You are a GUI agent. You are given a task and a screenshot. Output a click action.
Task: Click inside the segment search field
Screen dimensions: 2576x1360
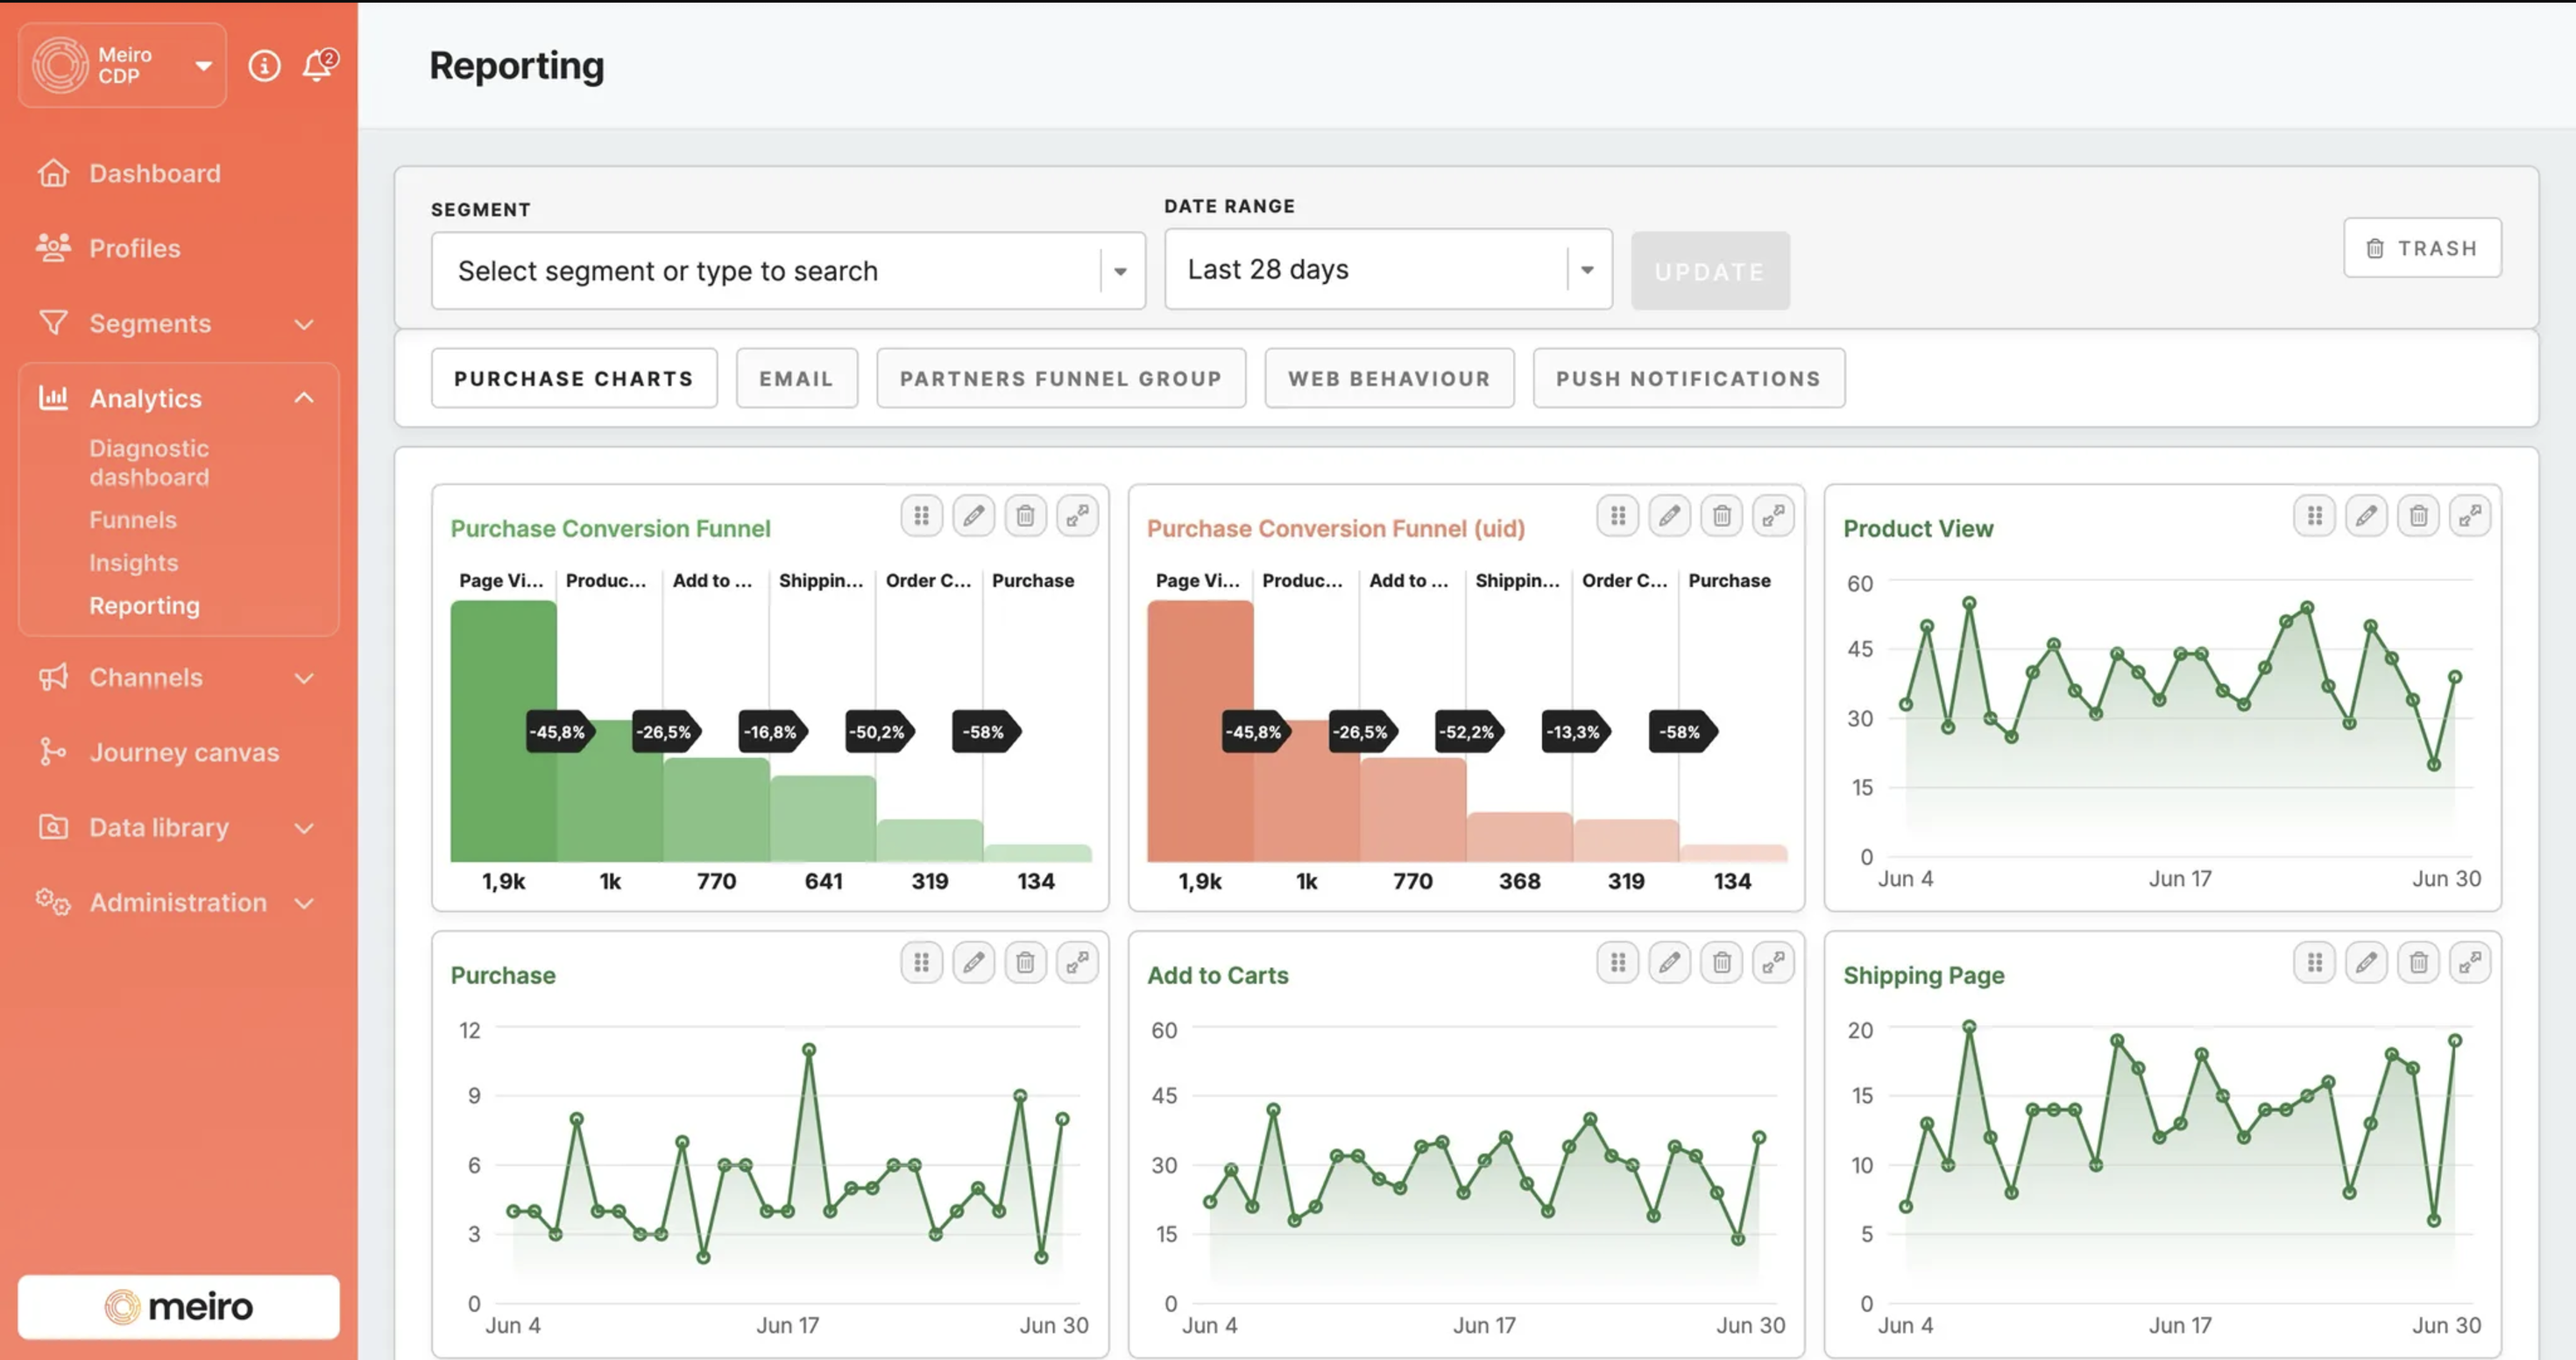[700, 270]
